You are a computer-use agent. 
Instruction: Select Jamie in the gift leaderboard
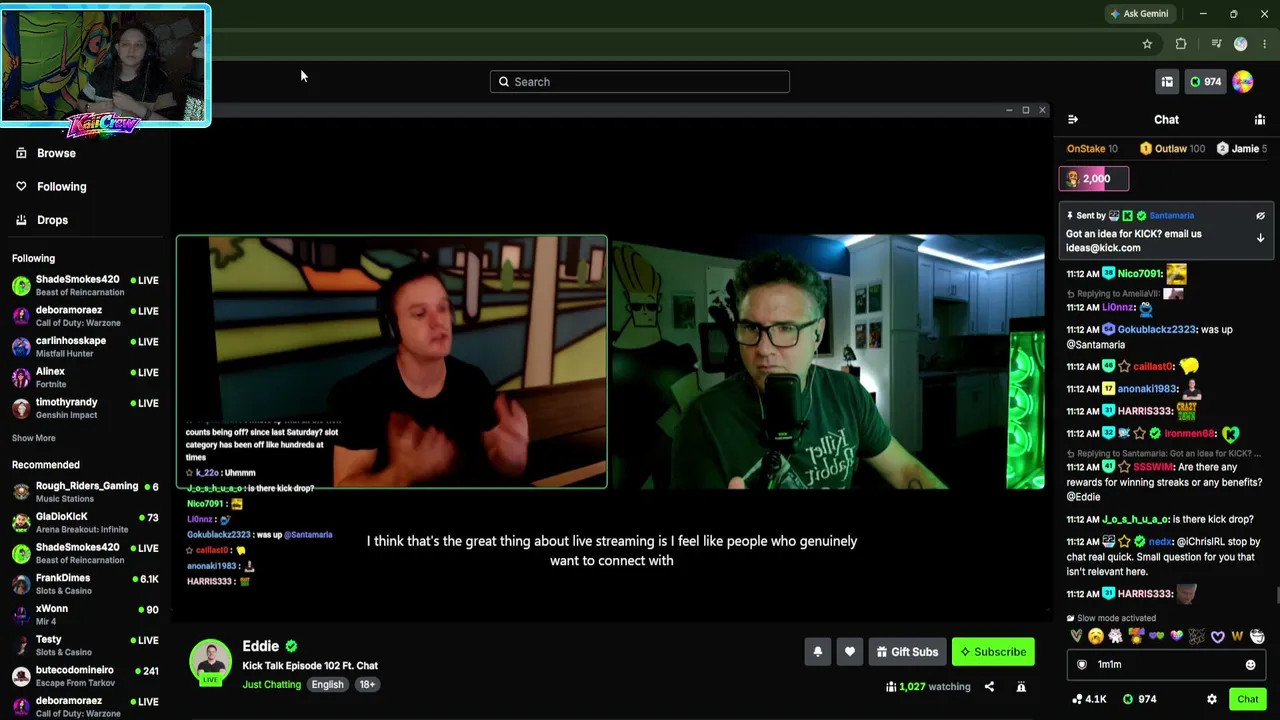click(1241, 149)
